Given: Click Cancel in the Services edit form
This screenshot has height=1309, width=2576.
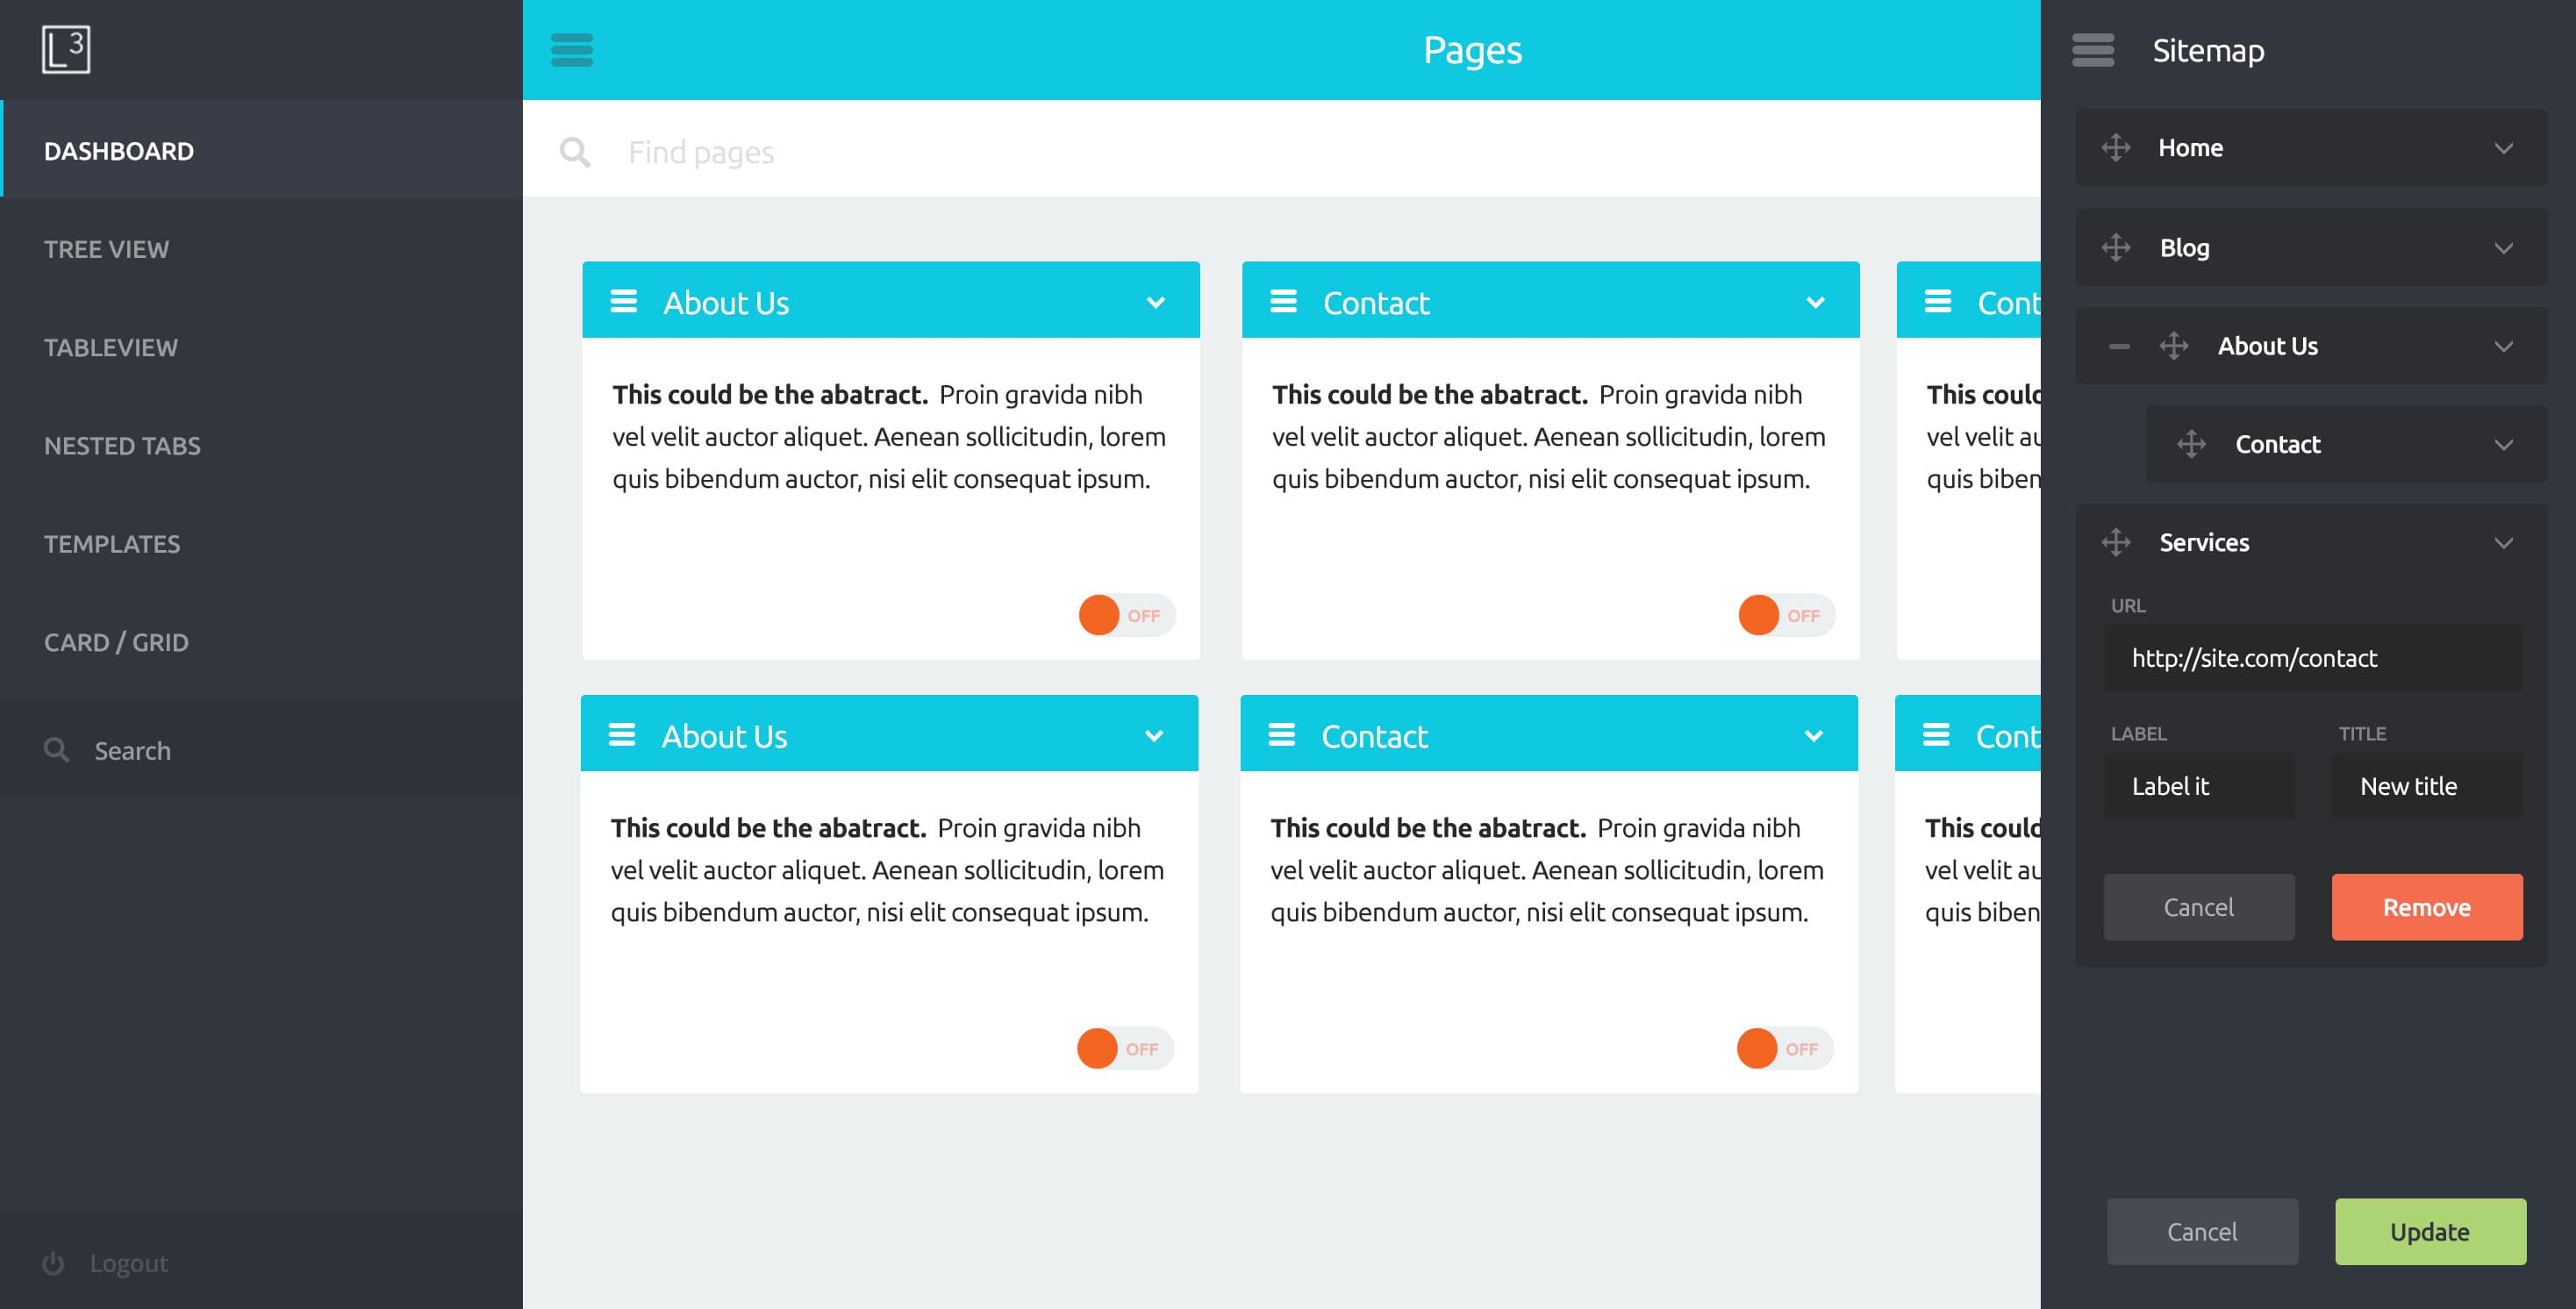Looking at the screenshot, I should tap(2199, 907).
